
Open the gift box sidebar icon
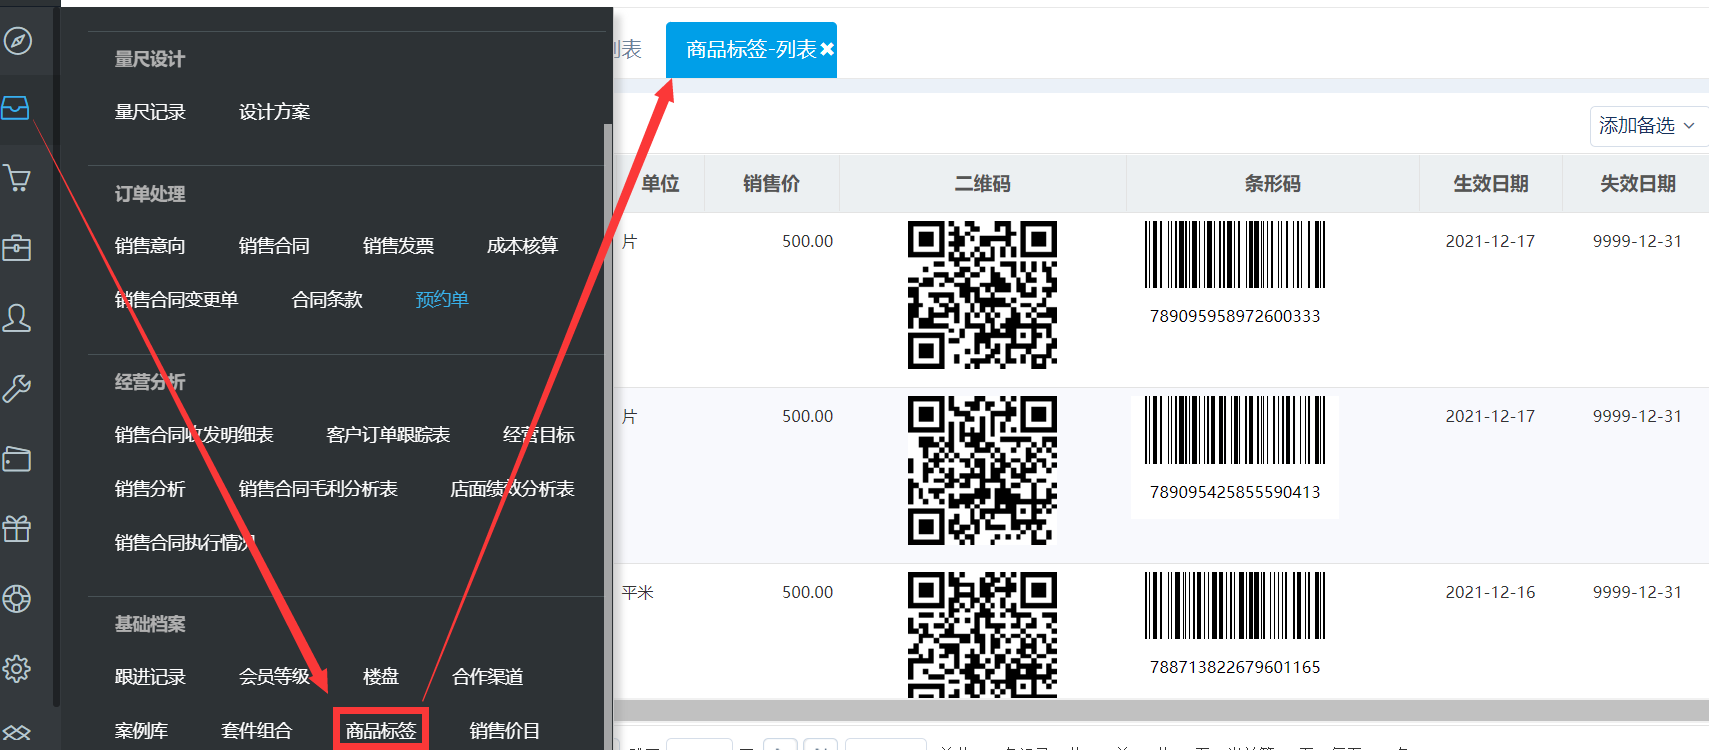pos(17,528)
